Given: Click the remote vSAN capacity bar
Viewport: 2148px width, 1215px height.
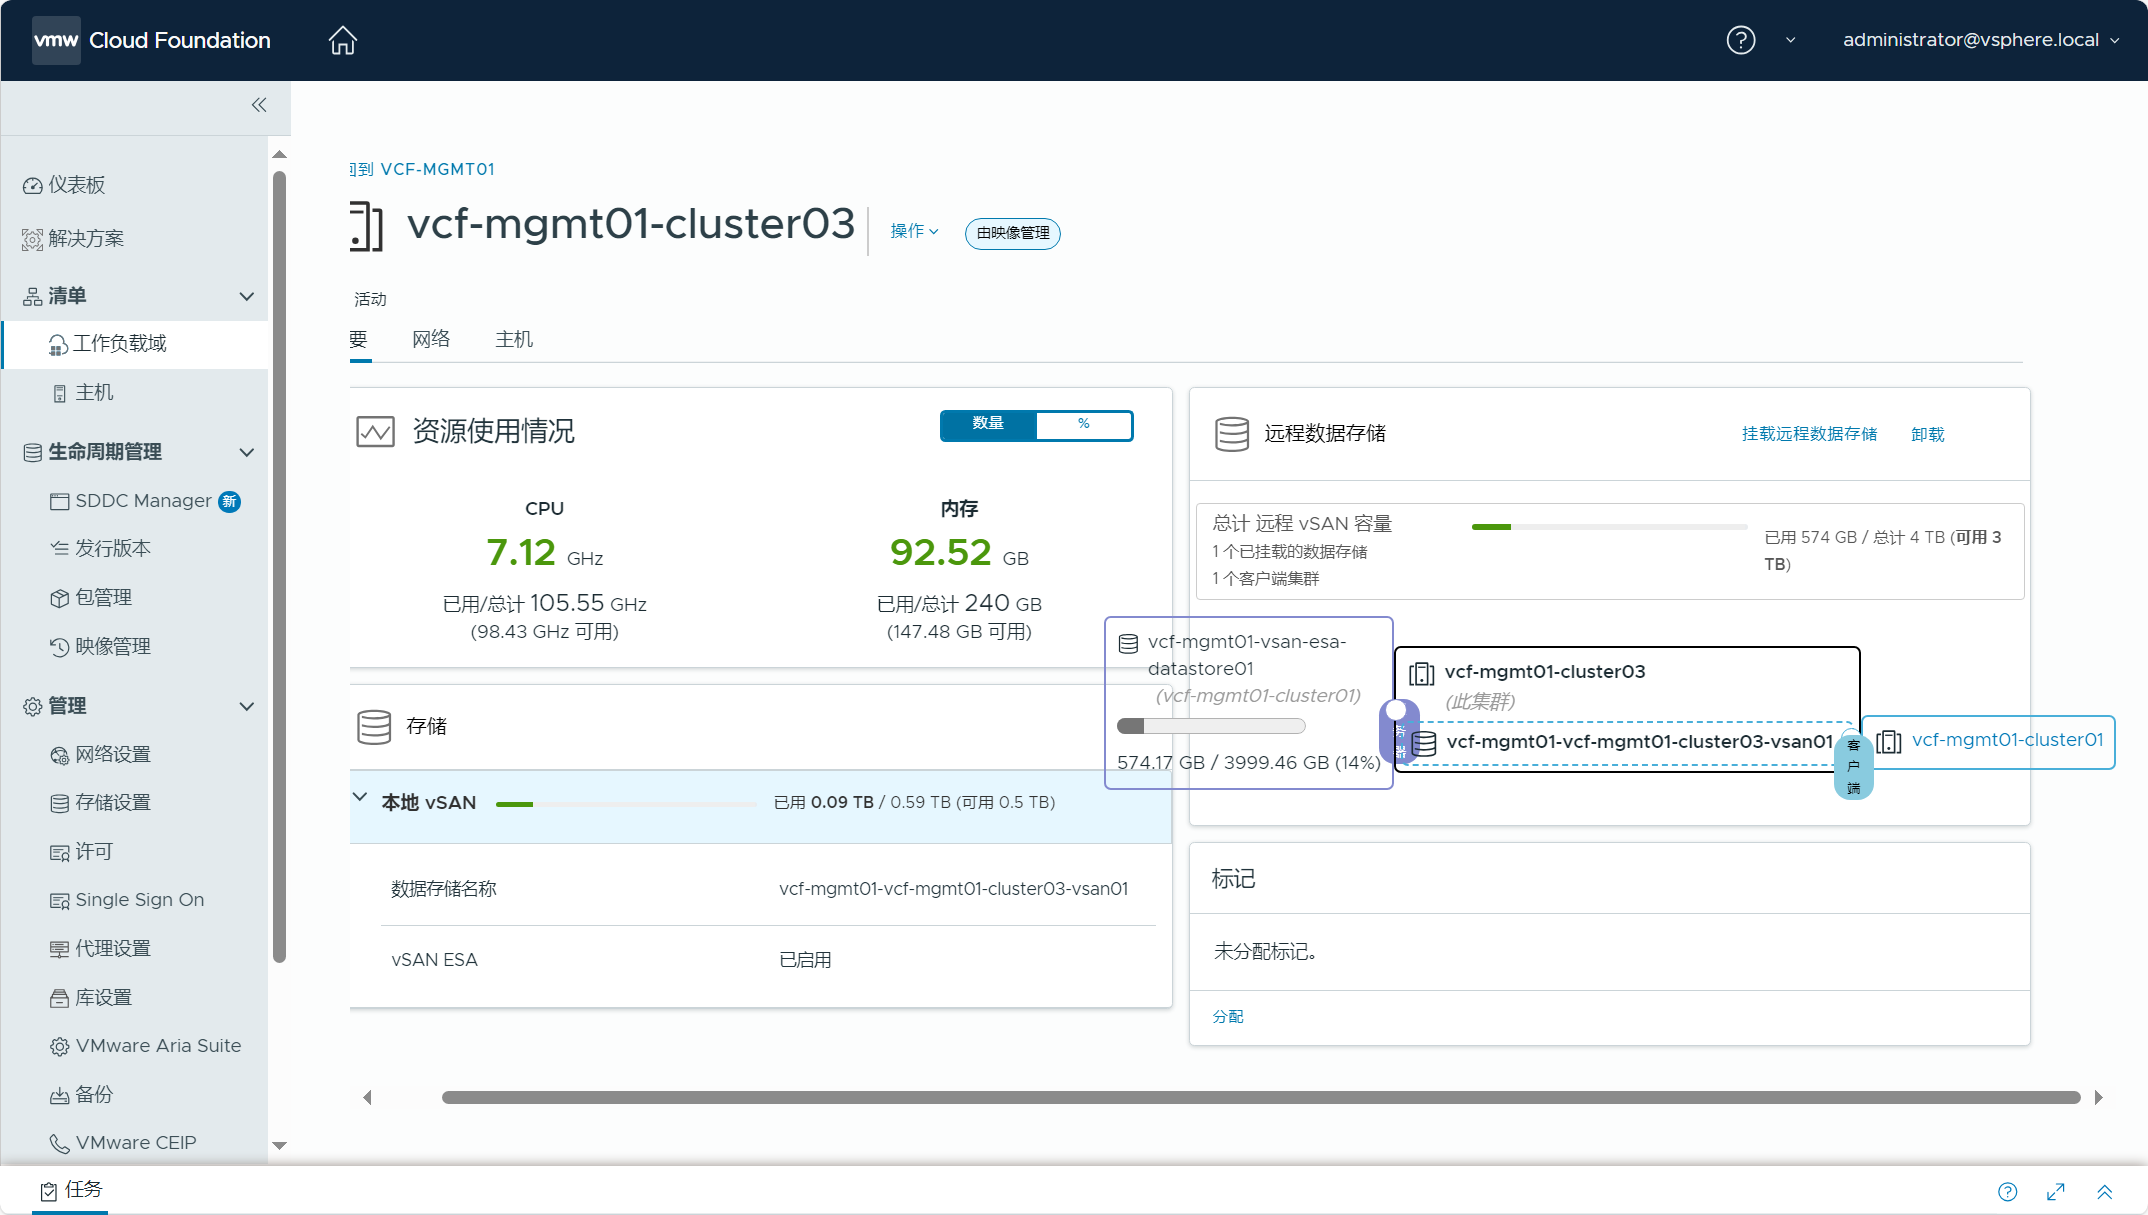Looking at the screenshot, I should [x=1609, y=527].
